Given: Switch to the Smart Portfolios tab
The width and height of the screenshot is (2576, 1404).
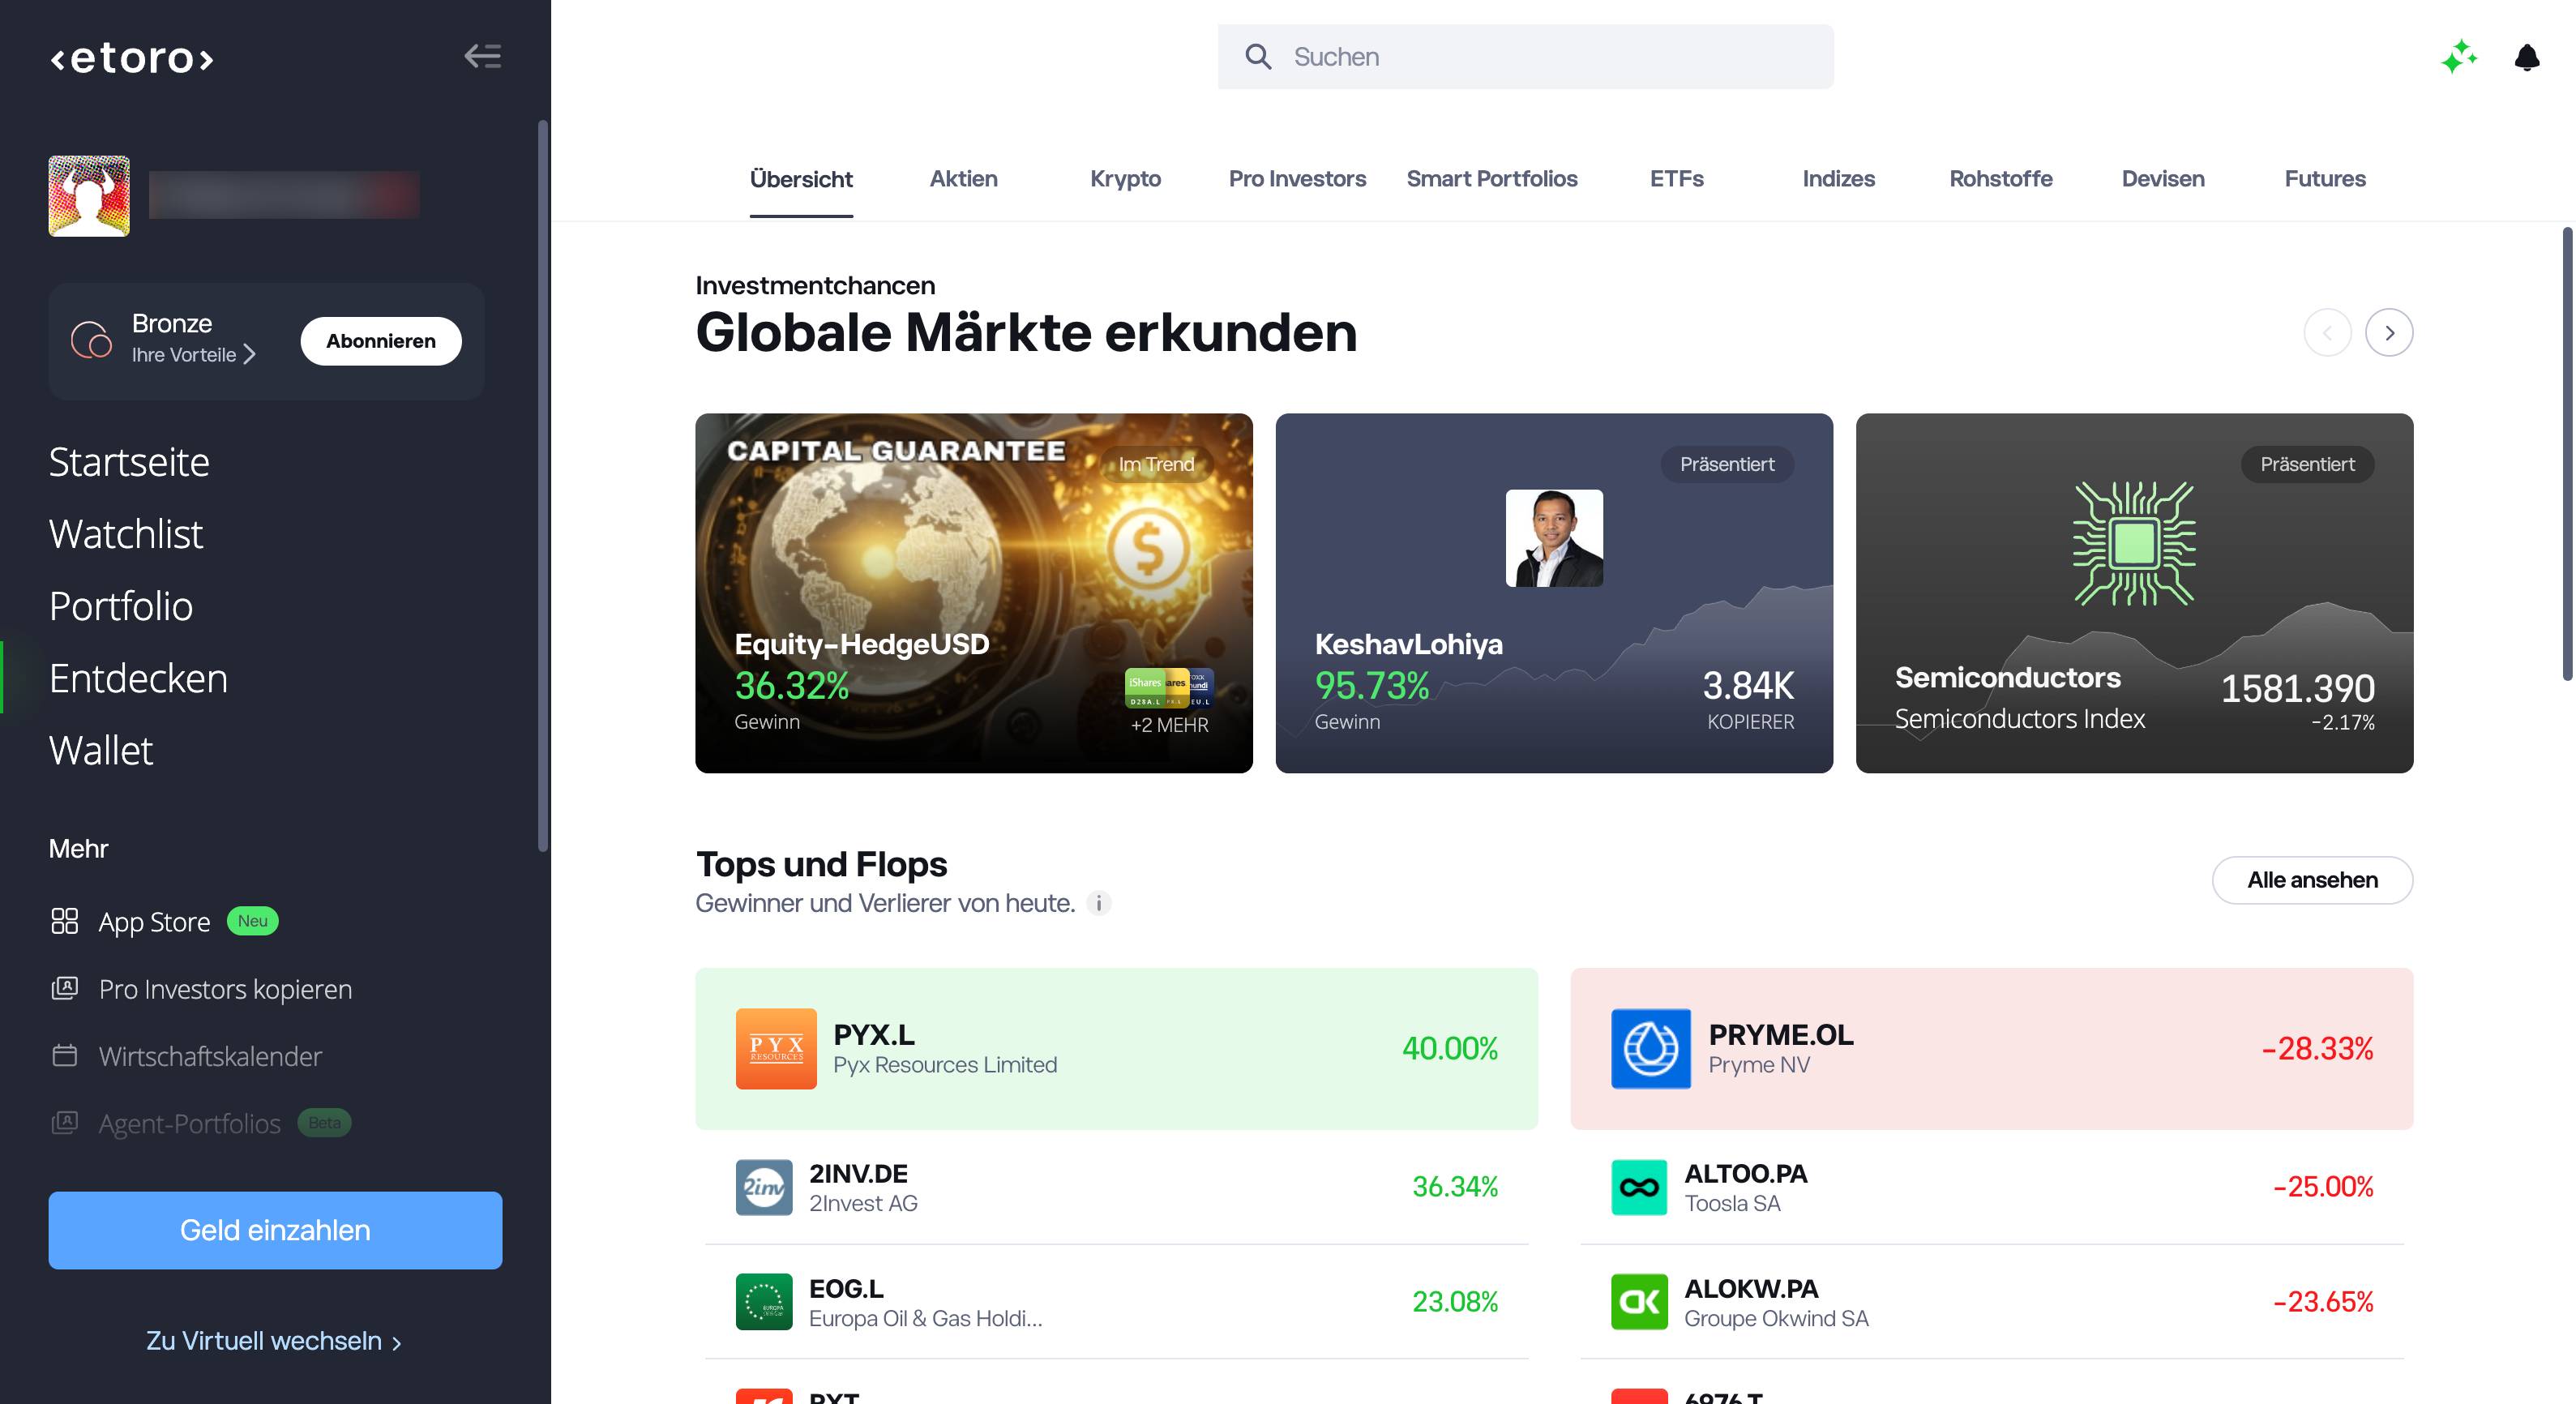Looking at the screenshot, I should coord(1492,179).
